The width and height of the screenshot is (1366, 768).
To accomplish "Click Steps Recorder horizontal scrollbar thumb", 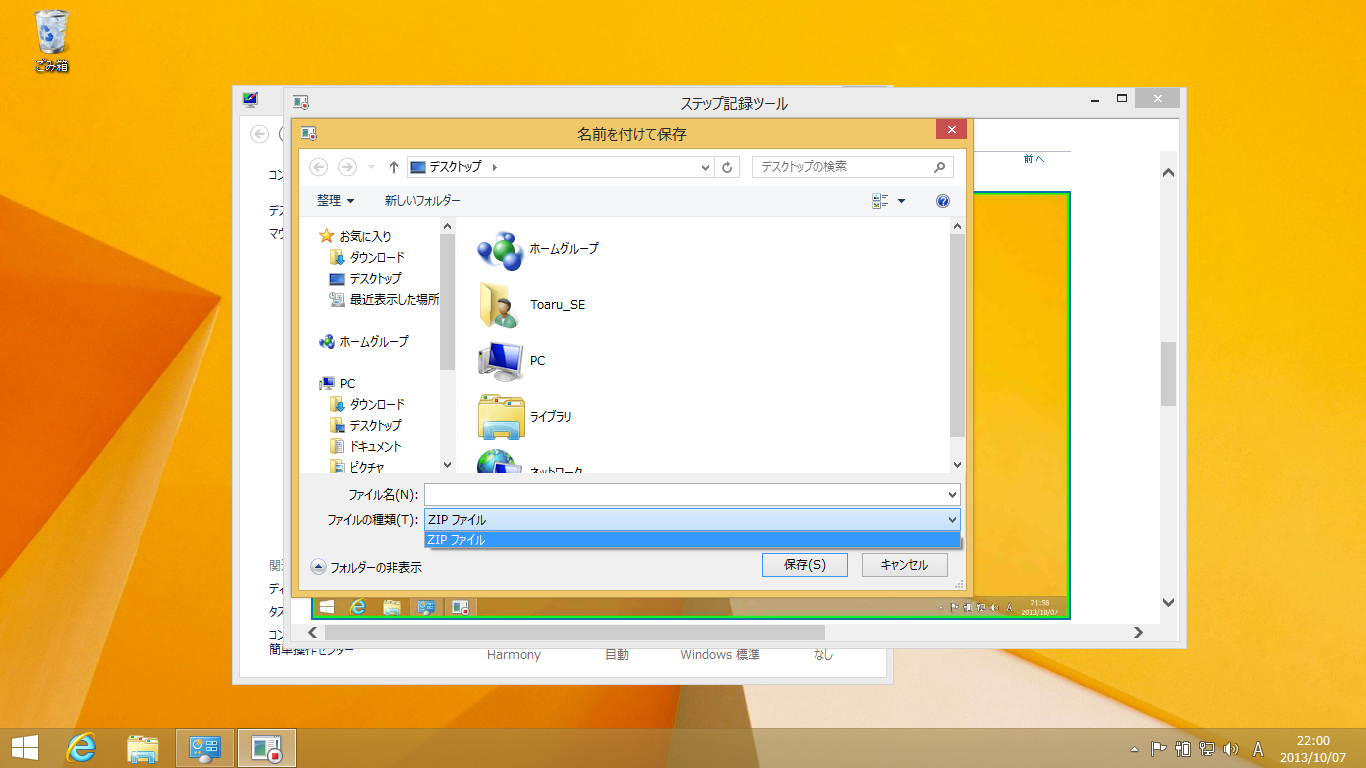I will (x=575, y=632).
